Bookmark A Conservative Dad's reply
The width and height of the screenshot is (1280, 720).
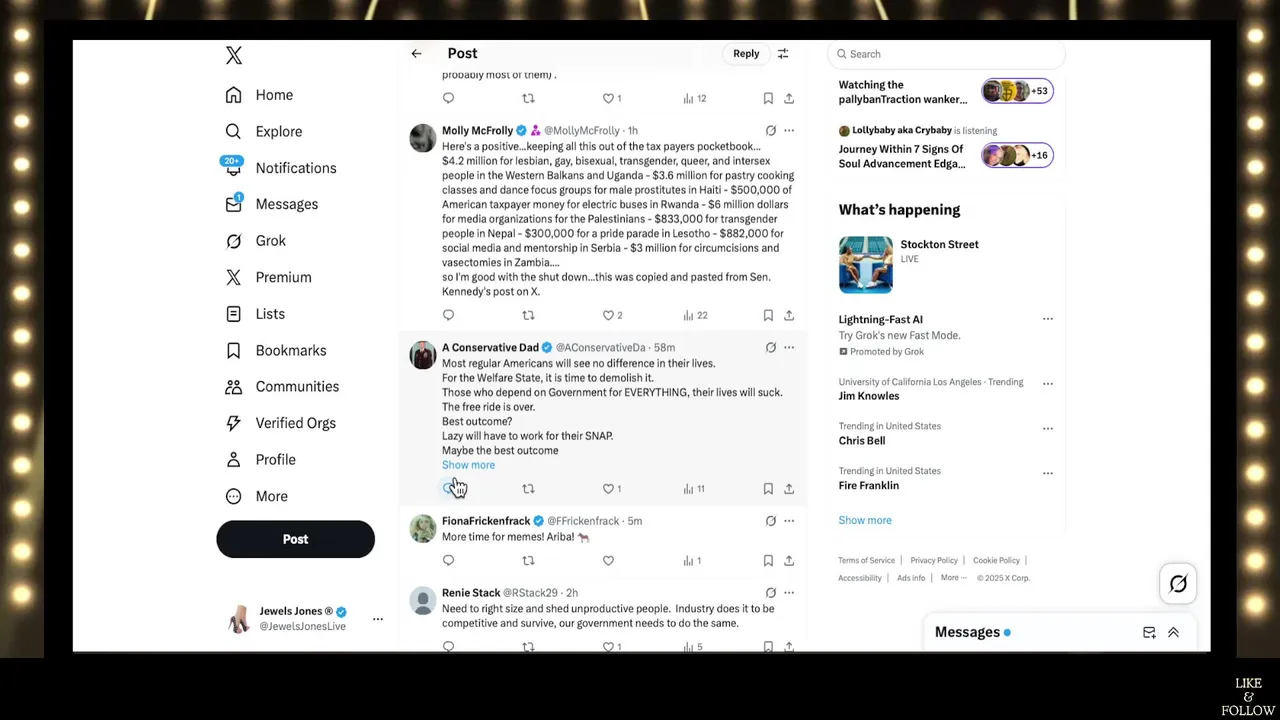pyautogui.click(x=768, y=489)
